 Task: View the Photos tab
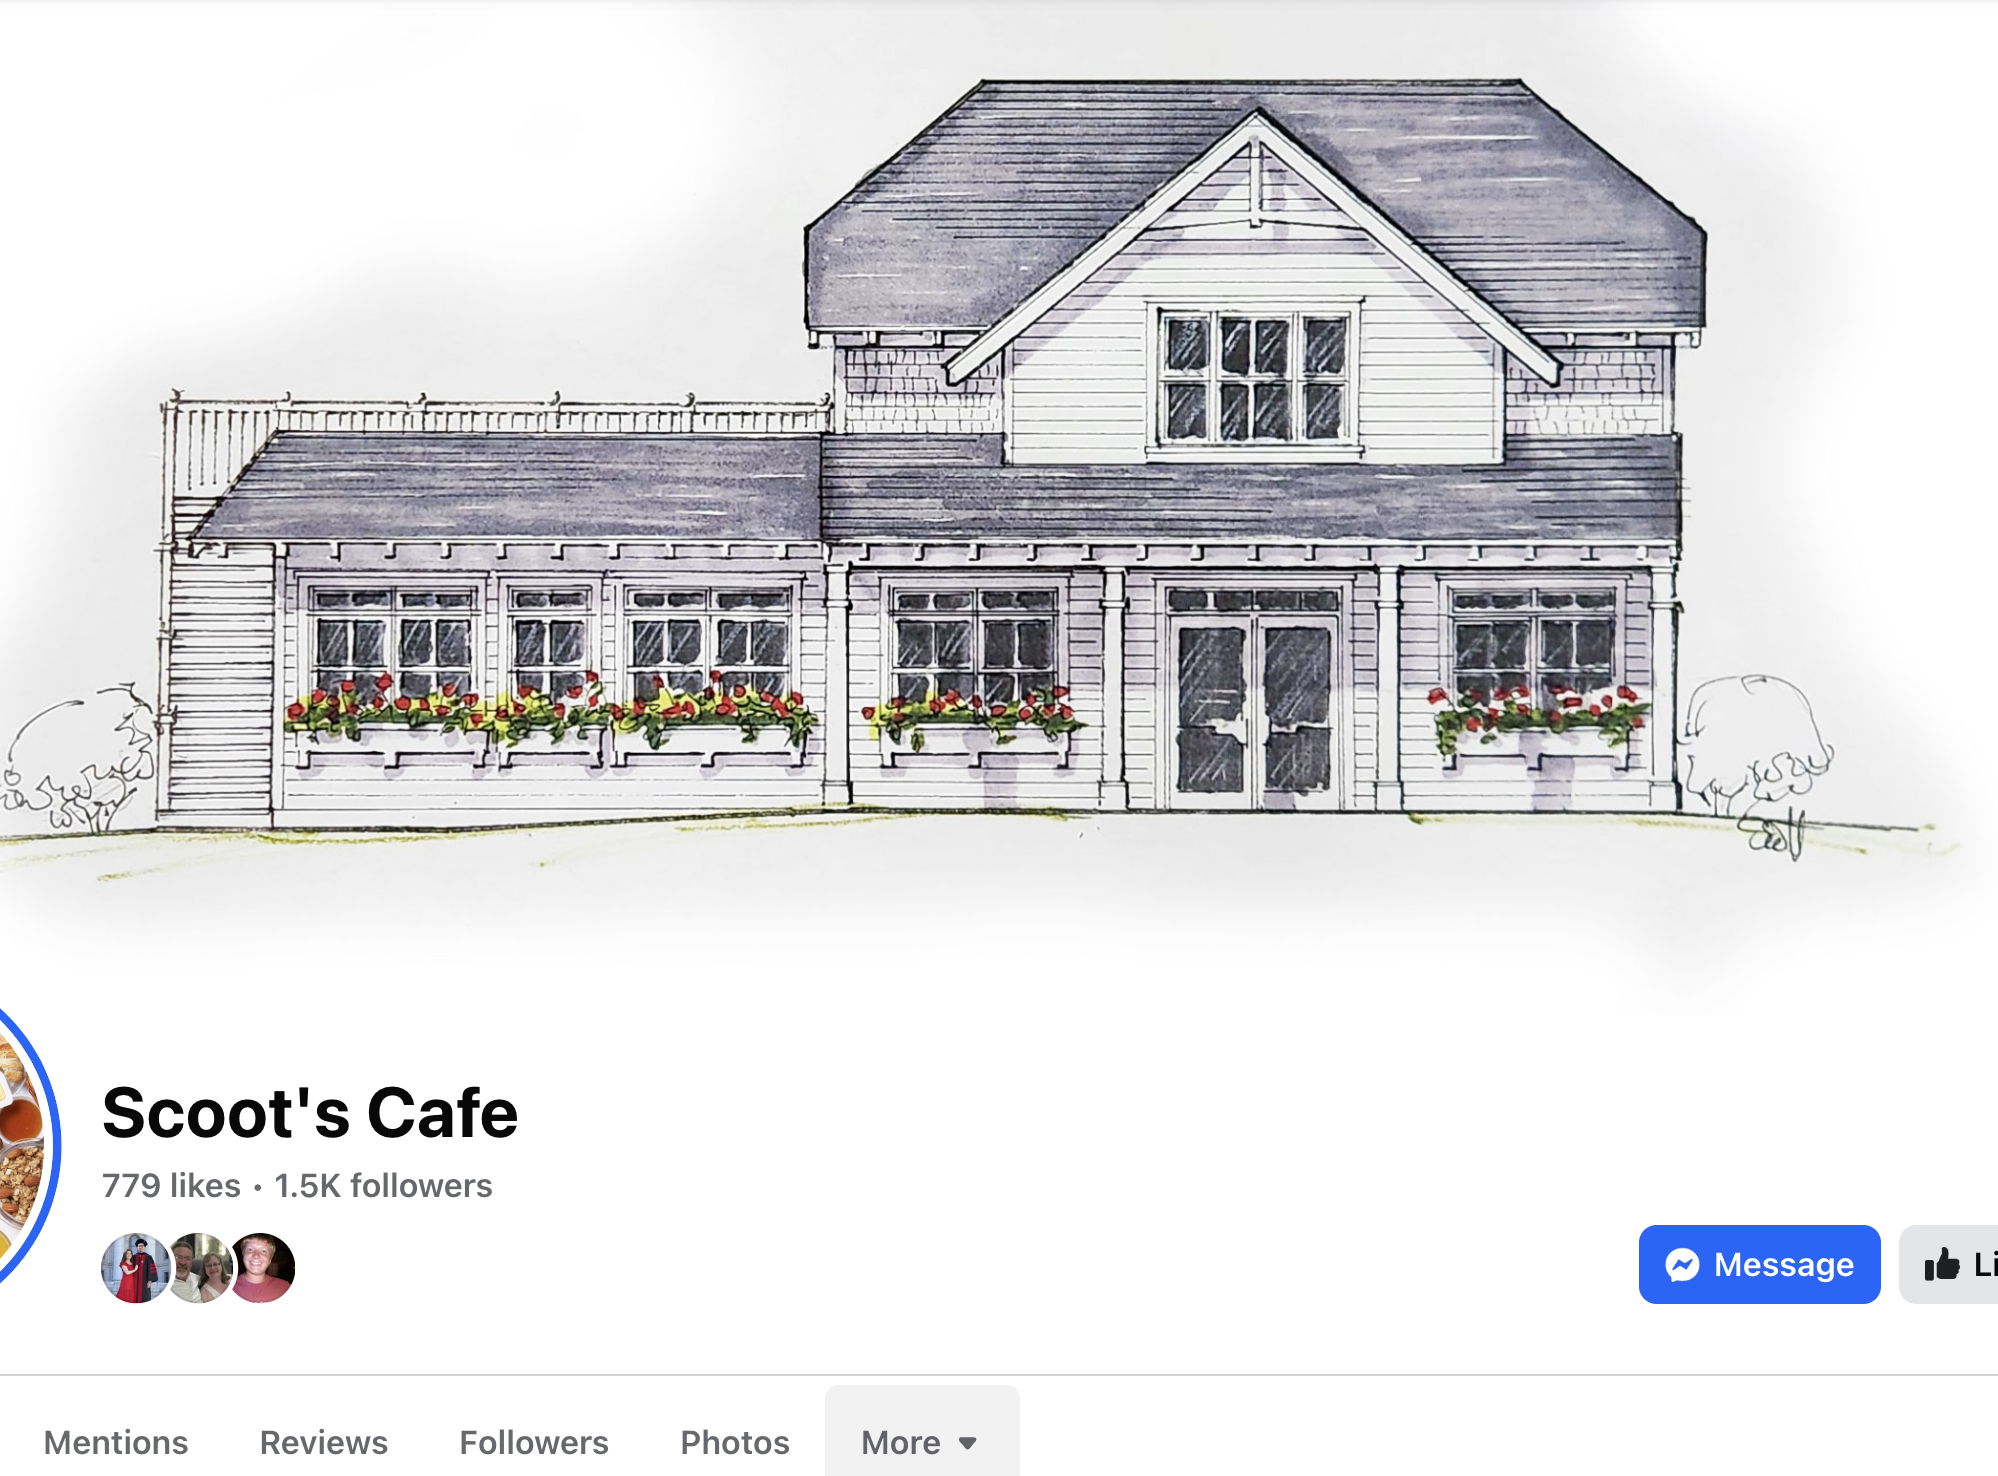click(735, 1442)
